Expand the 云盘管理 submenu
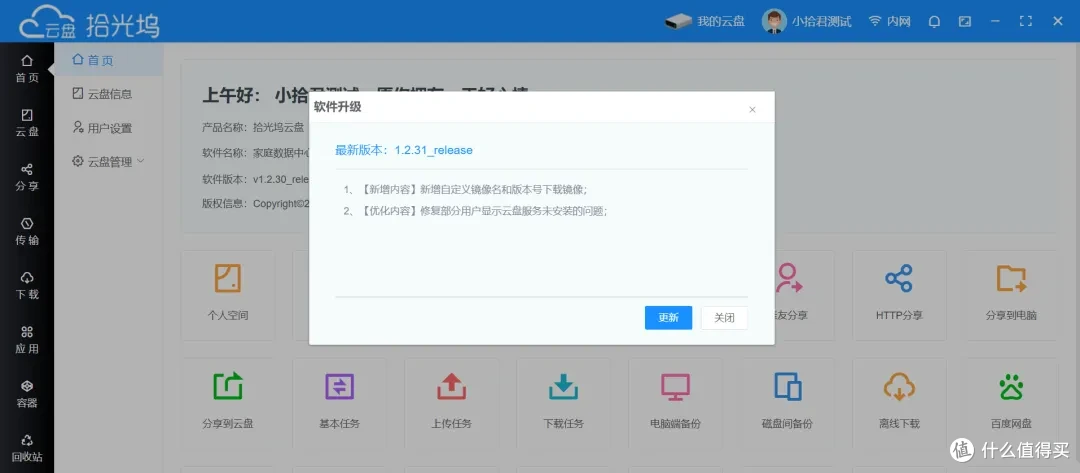1080x473 pixels. [109, 162]
